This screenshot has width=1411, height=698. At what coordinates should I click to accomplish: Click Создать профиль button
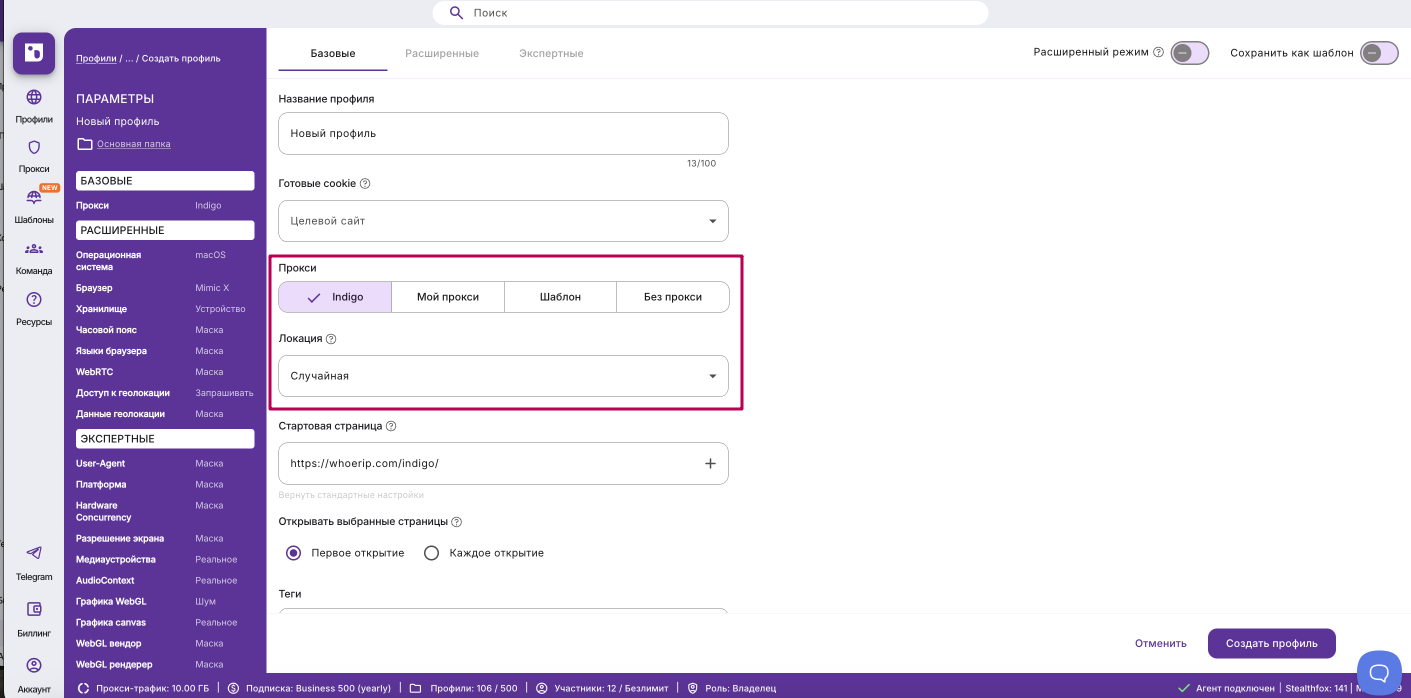1272,644
